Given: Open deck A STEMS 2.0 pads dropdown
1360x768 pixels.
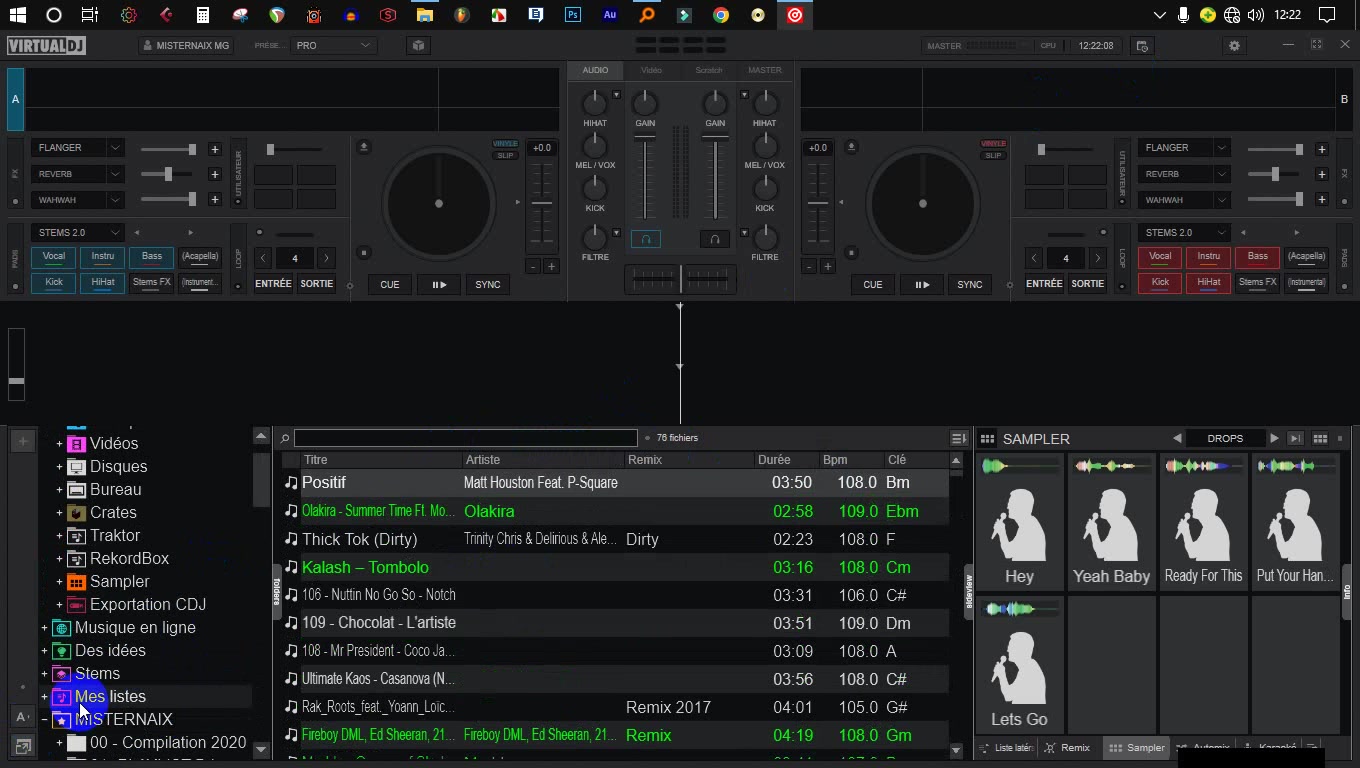Looking at the screenshot, I should pos(77,233).
